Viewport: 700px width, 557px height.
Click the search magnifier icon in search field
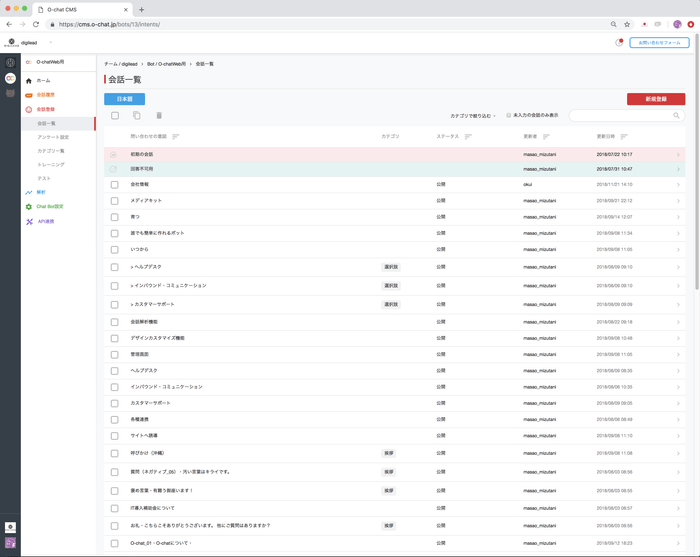point(676,116)
